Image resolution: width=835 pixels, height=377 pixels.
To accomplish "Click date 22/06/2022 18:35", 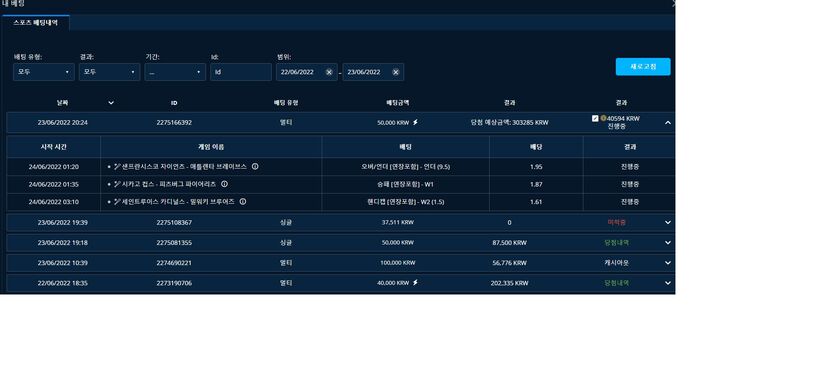I will tap(62, 283).
